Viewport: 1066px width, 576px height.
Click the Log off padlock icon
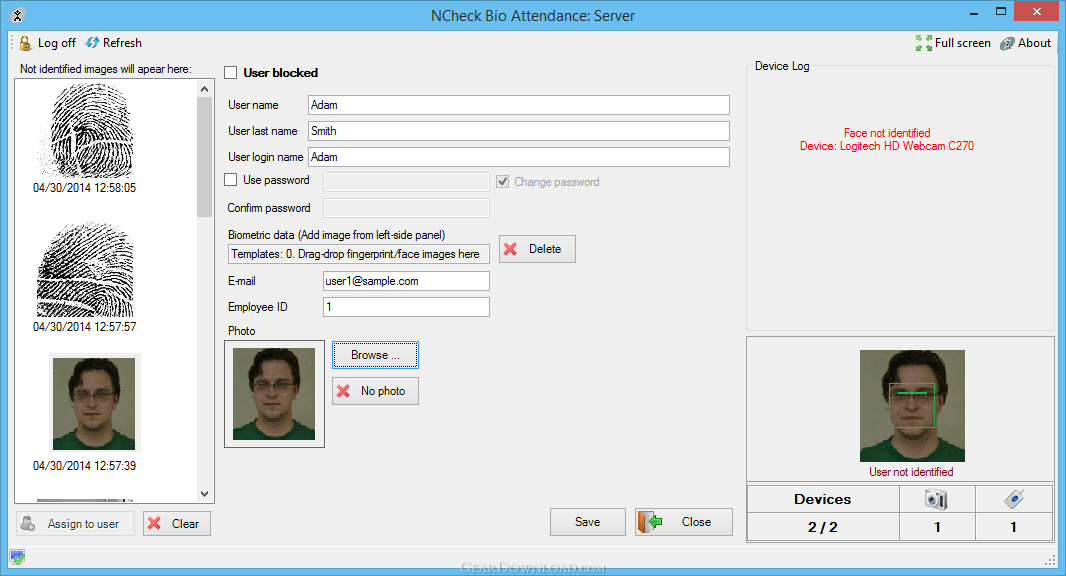pos(25,43)
